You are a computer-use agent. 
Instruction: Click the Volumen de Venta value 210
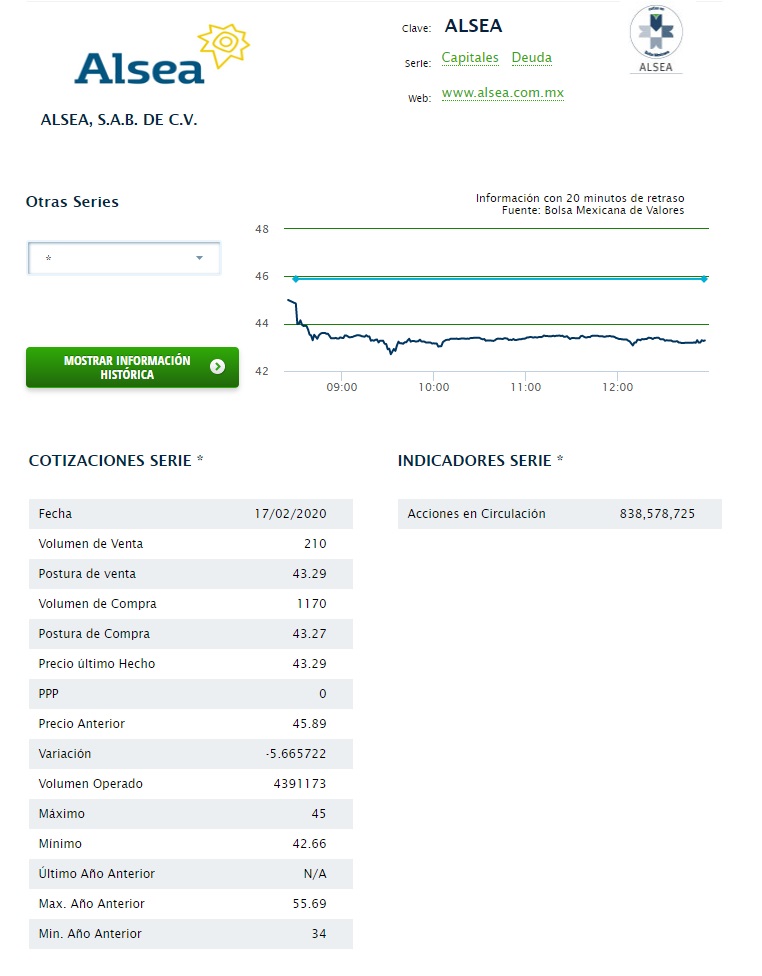(x=315, y=543)
